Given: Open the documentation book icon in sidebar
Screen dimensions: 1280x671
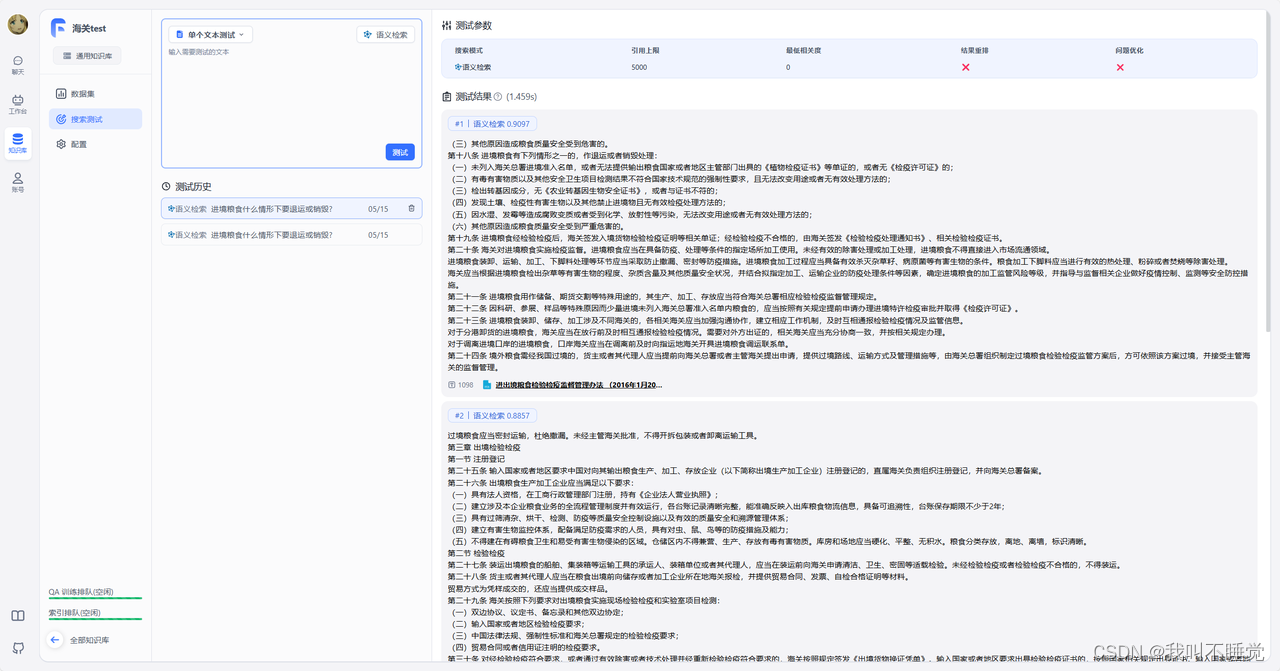Looking at the screenshot, I should (18, 615).
